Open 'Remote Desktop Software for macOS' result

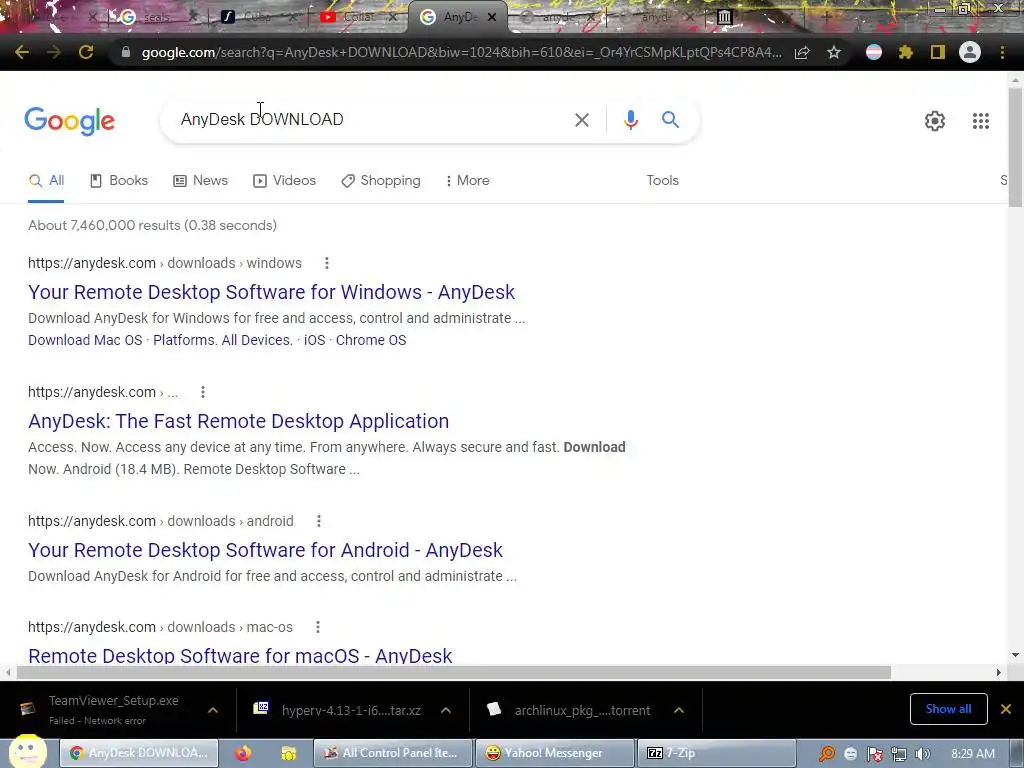tap(240, 655)
